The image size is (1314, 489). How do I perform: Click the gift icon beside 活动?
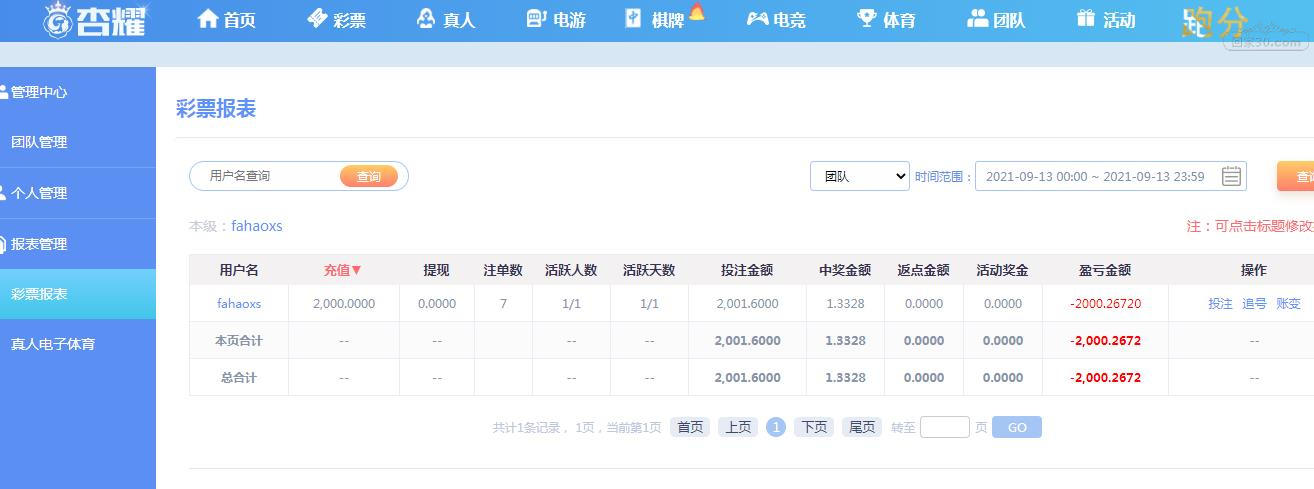[1086, 18]
